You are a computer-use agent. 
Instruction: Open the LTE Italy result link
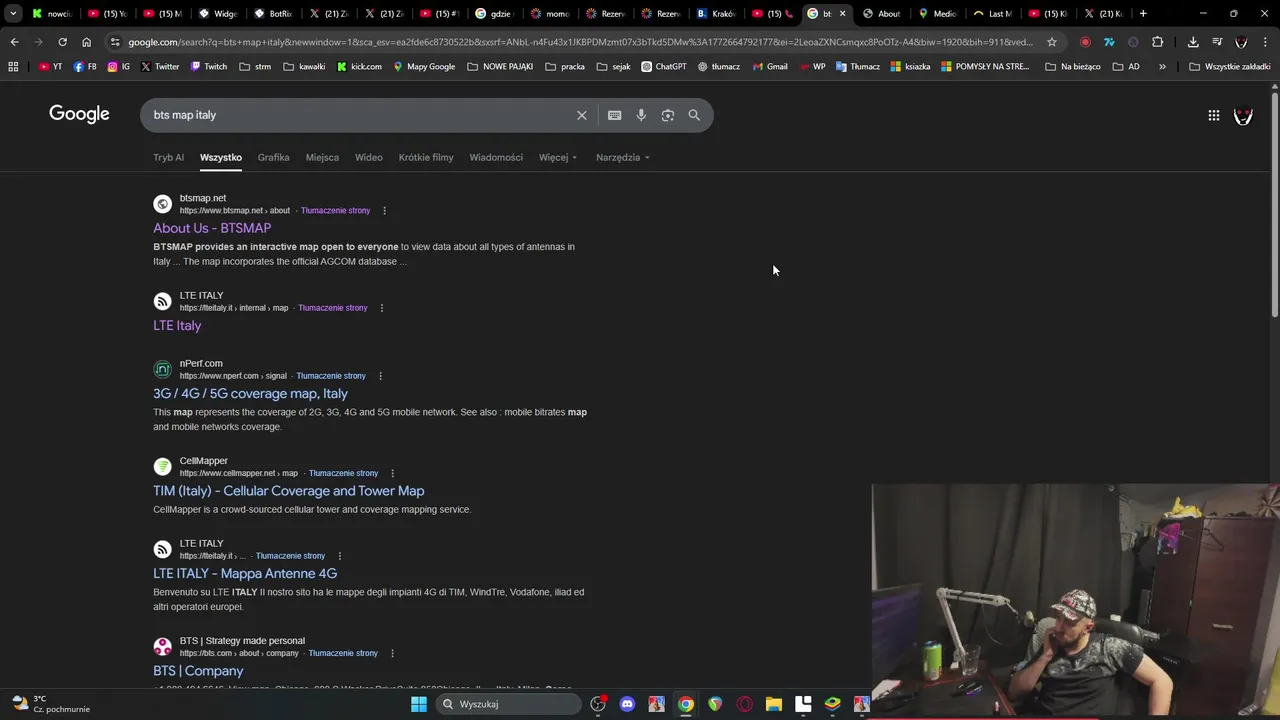click(x=177, y=326)
